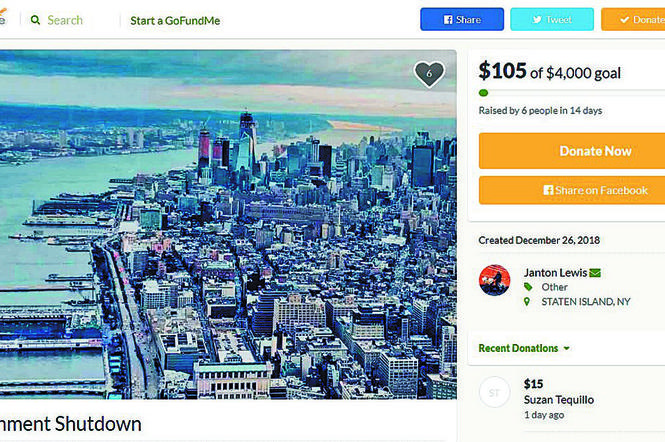
Task: Open Janton Lewis's profile avatar
Action: [x=495, y=281]
